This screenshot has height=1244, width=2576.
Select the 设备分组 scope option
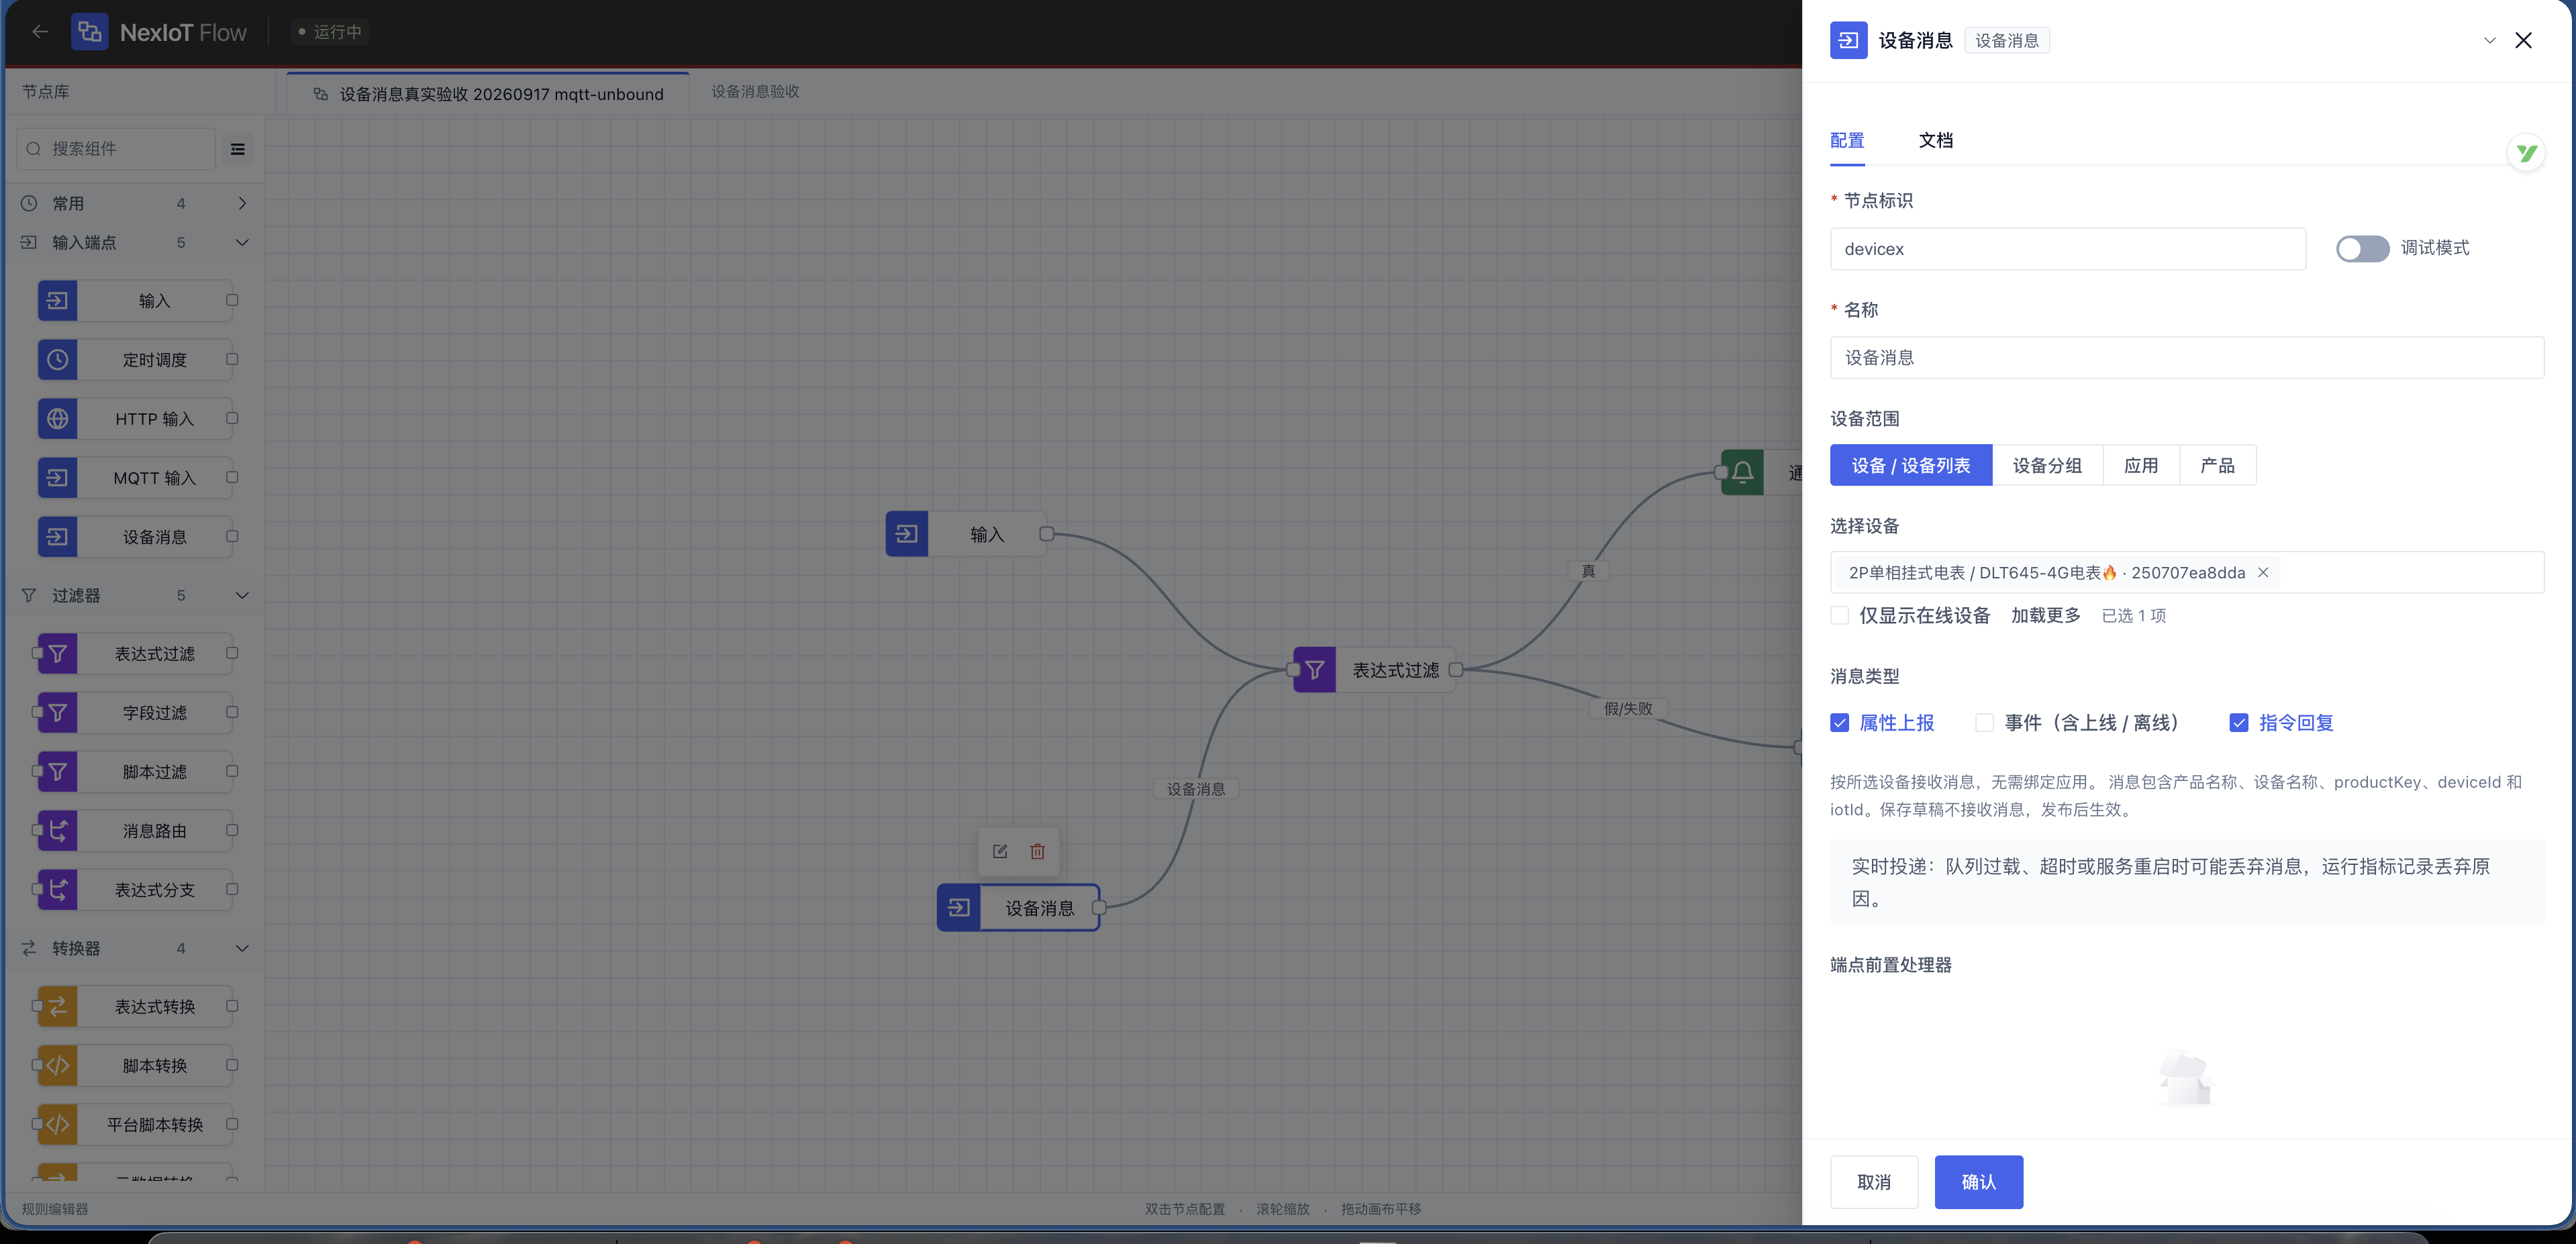(2047, 465)
